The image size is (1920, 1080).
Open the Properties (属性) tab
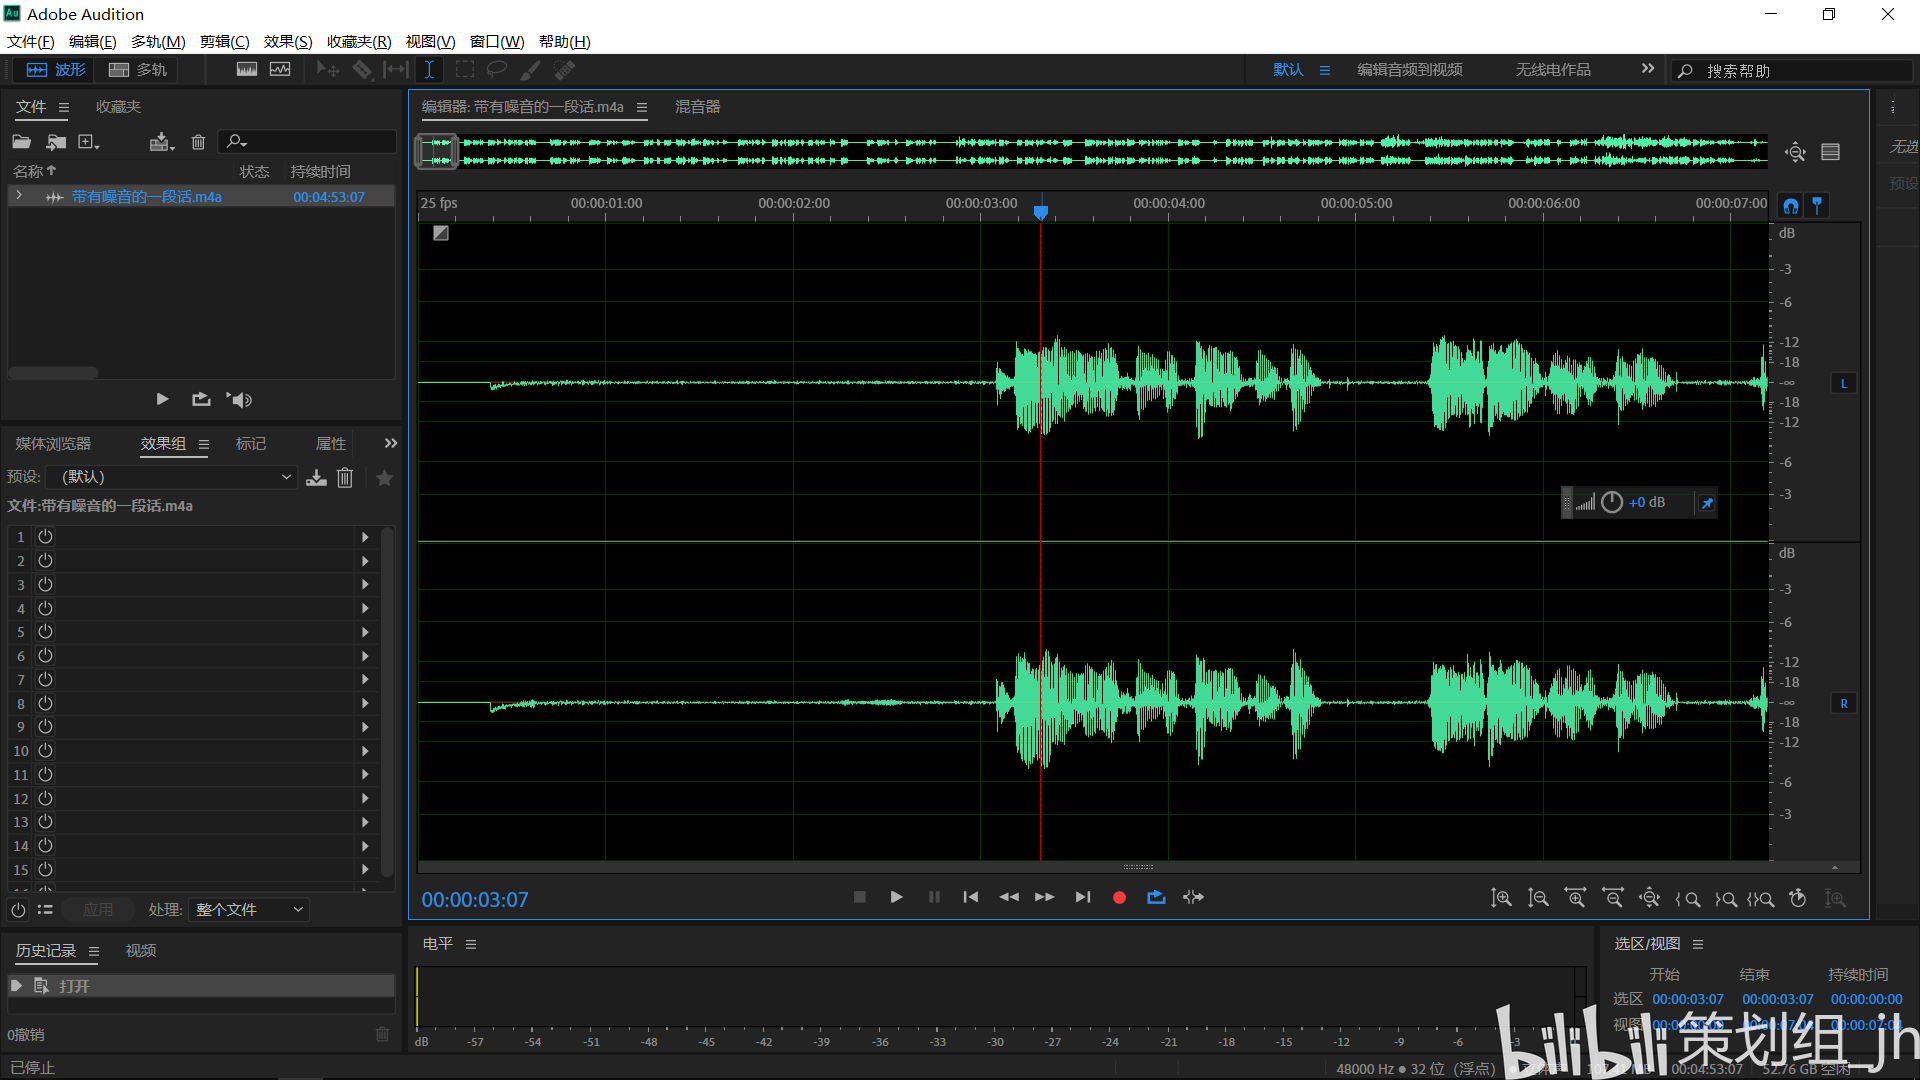point(331,443)
